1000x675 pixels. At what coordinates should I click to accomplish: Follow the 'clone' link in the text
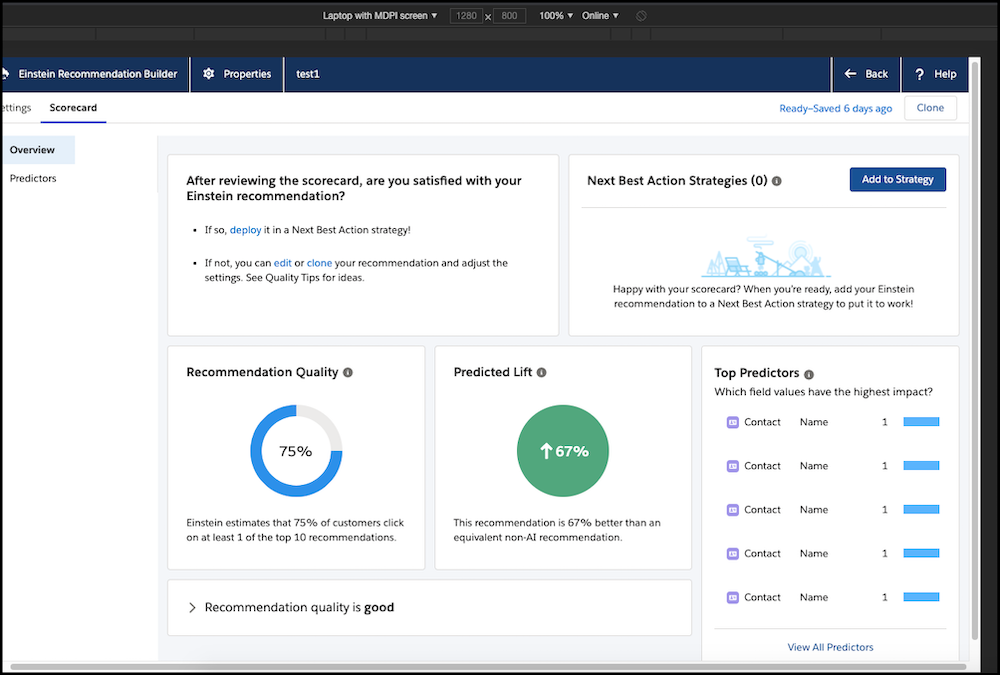(x=320, y=263)
